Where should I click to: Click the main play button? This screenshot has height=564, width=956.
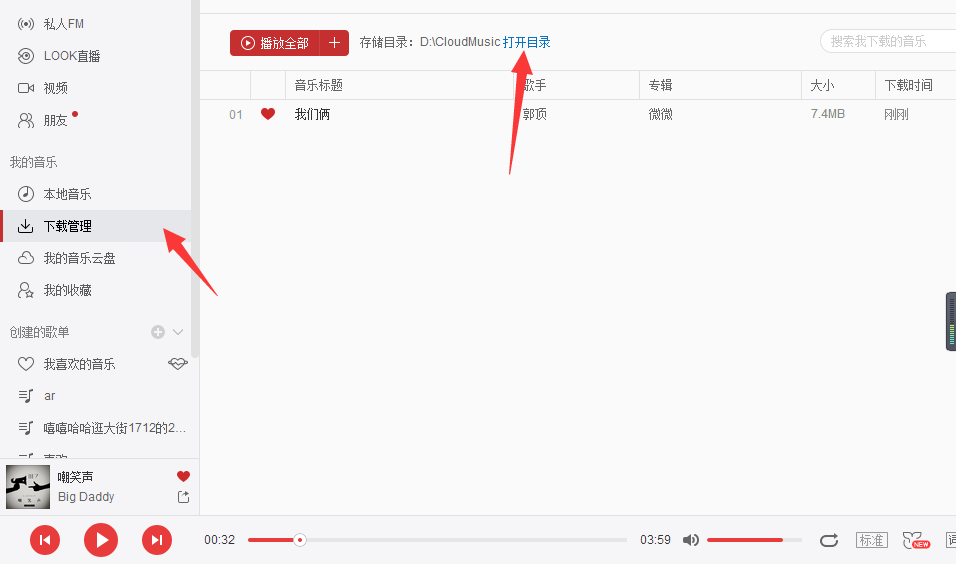click(101, 540)
